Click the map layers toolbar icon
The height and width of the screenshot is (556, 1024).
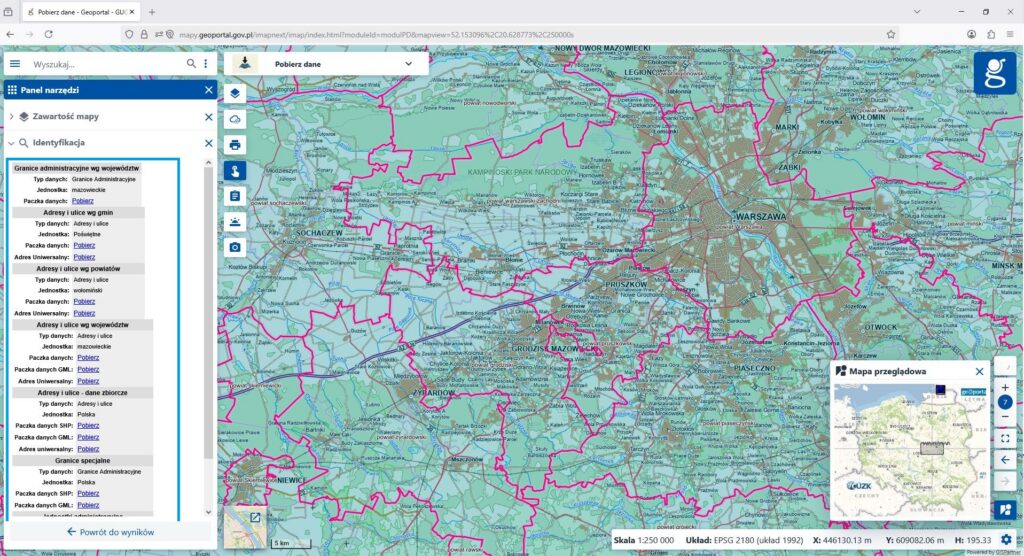pos(235,93)
